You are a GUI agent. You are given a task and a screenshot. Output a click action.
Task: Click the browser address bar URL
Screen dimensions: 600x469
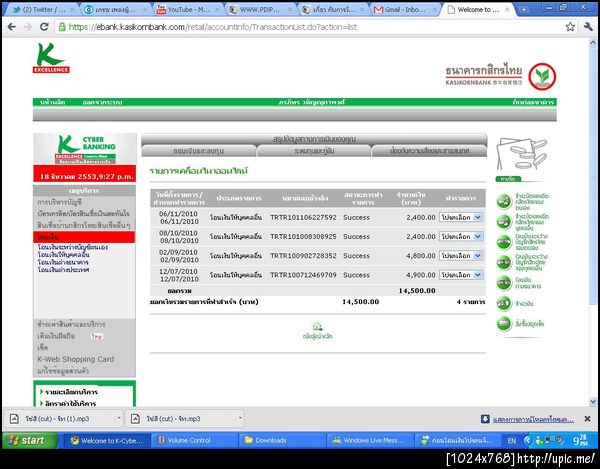click(213, 27)
